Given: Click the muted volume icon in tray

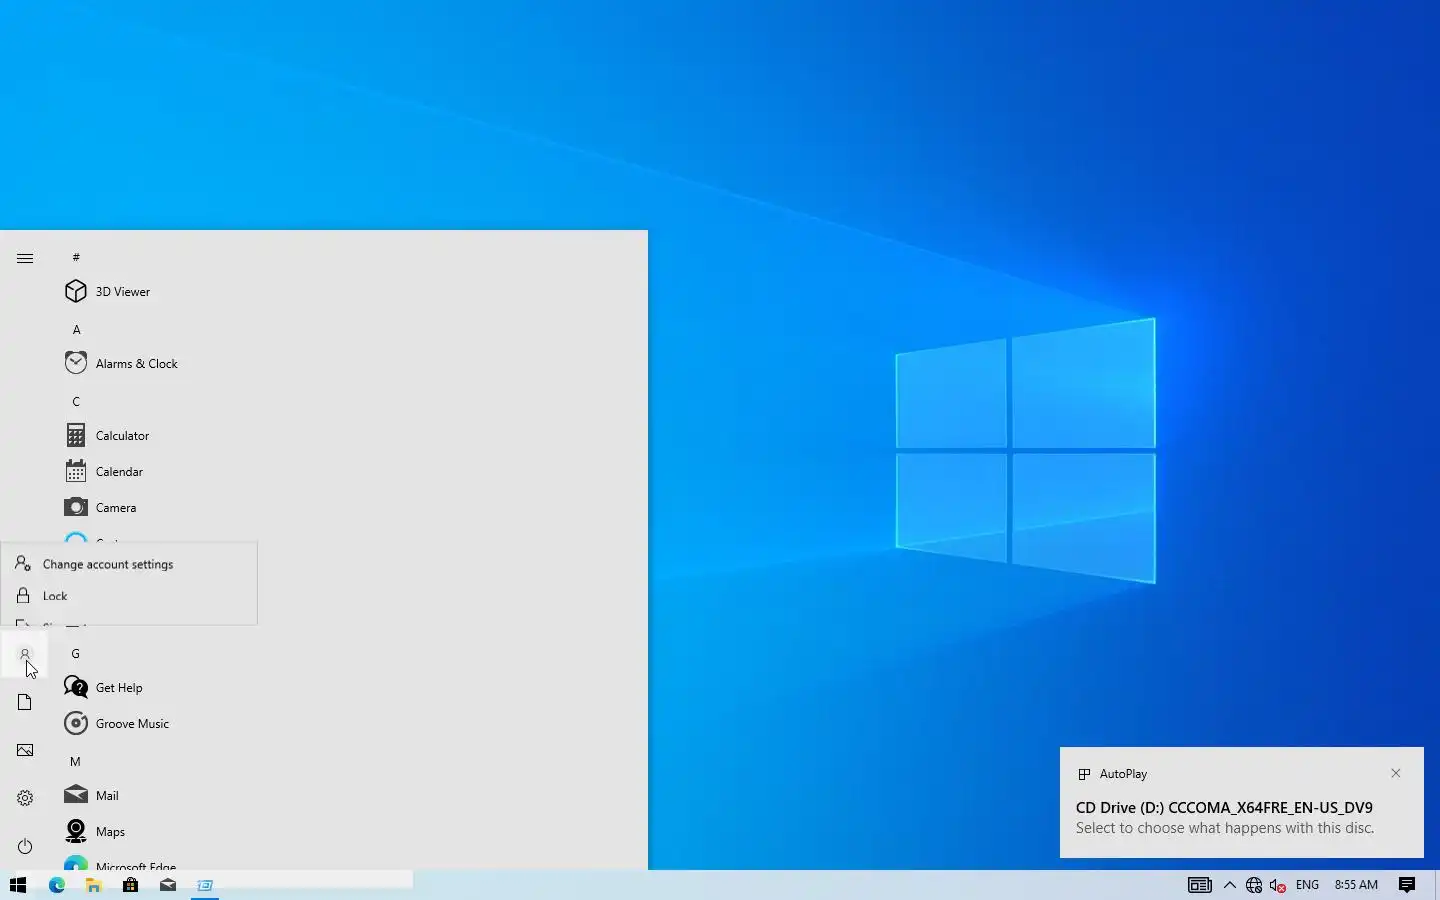Looking at the screenshot, I should [x=1278, y=885].
